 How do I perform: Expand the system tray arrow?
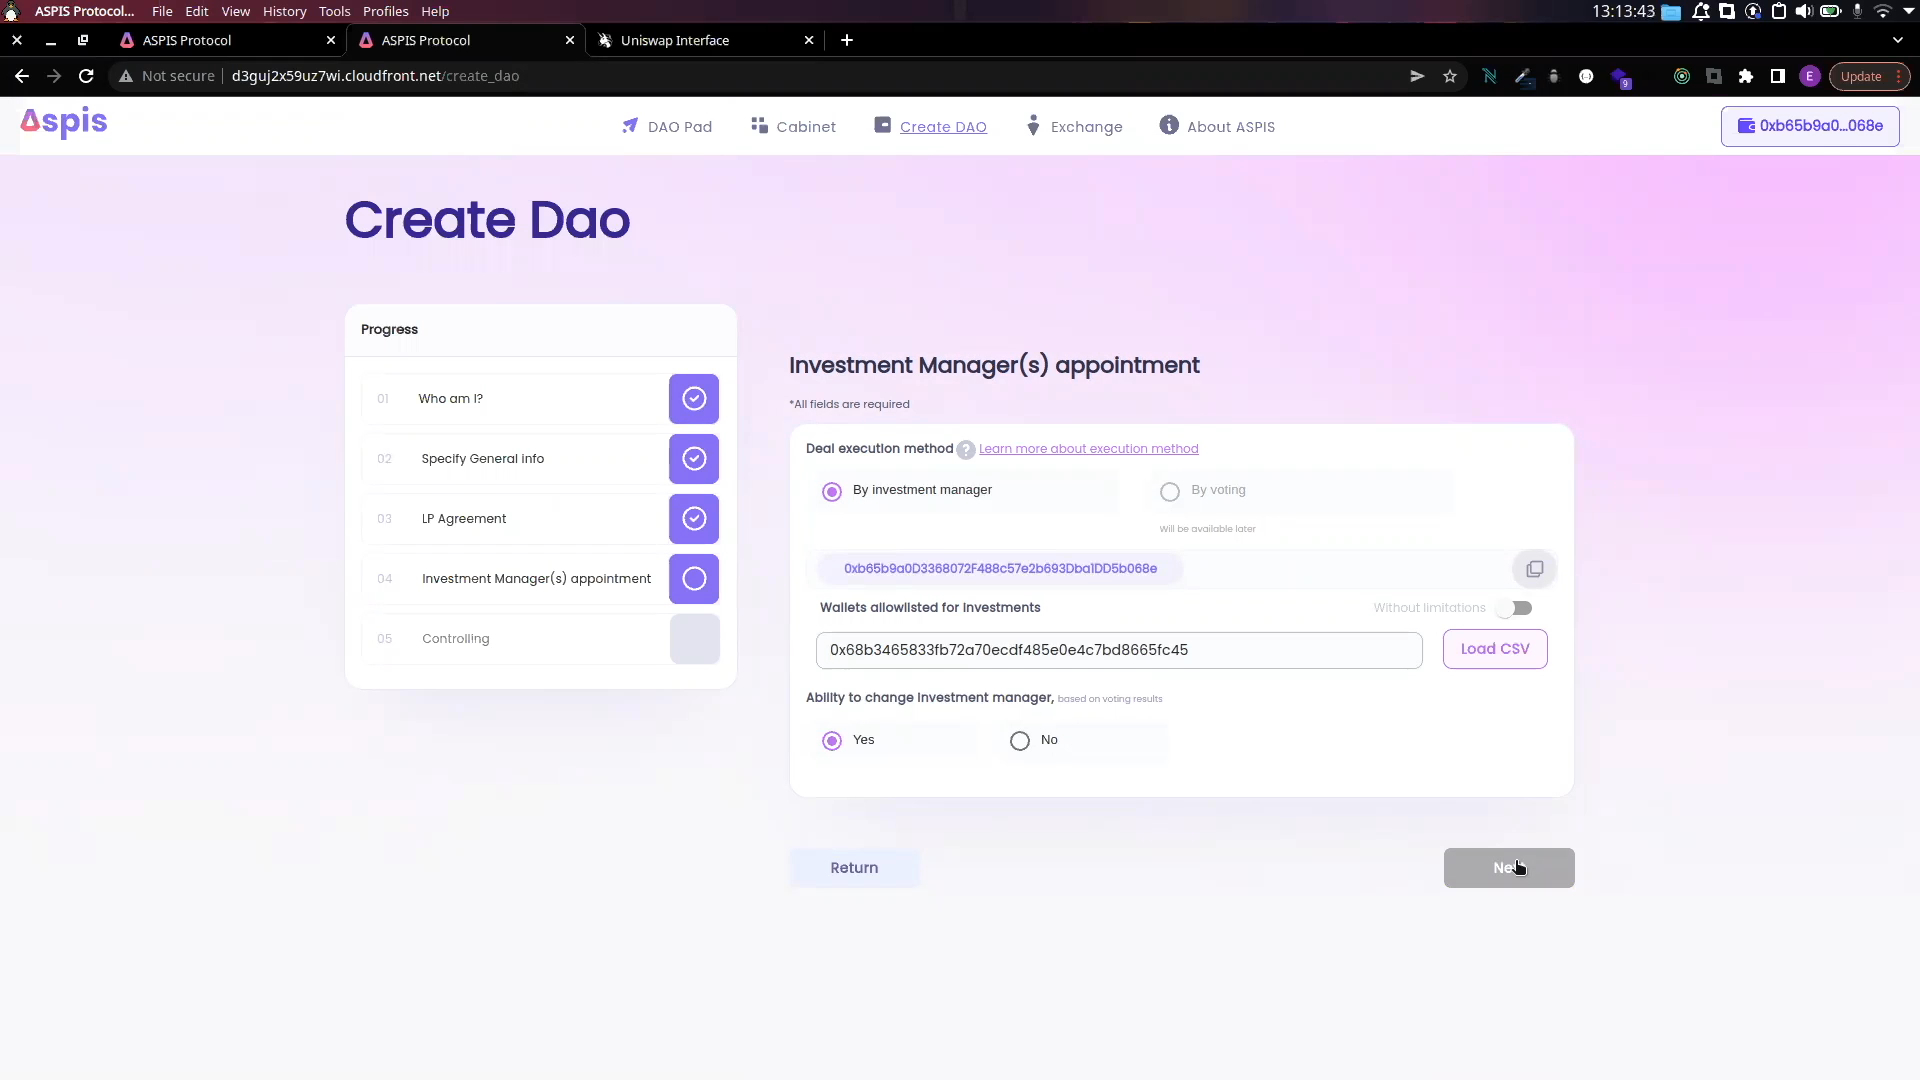click(1908, 11)
